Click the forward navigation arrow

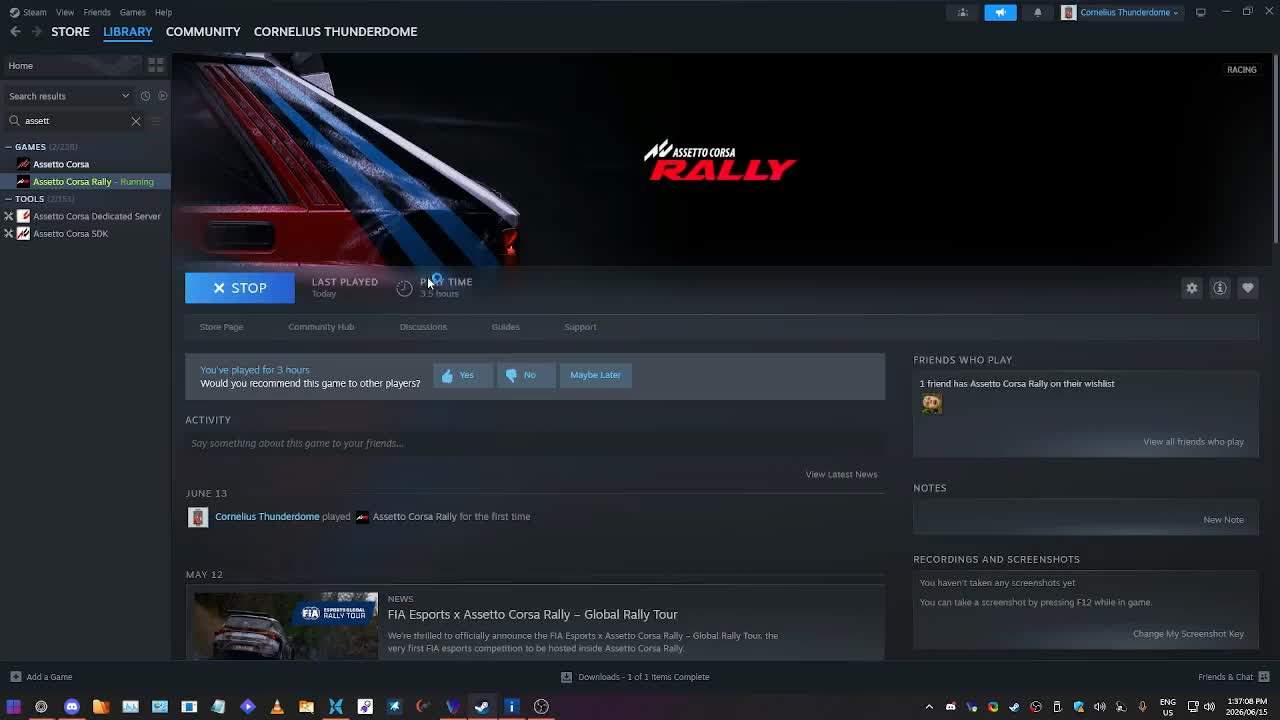(36, 31)
